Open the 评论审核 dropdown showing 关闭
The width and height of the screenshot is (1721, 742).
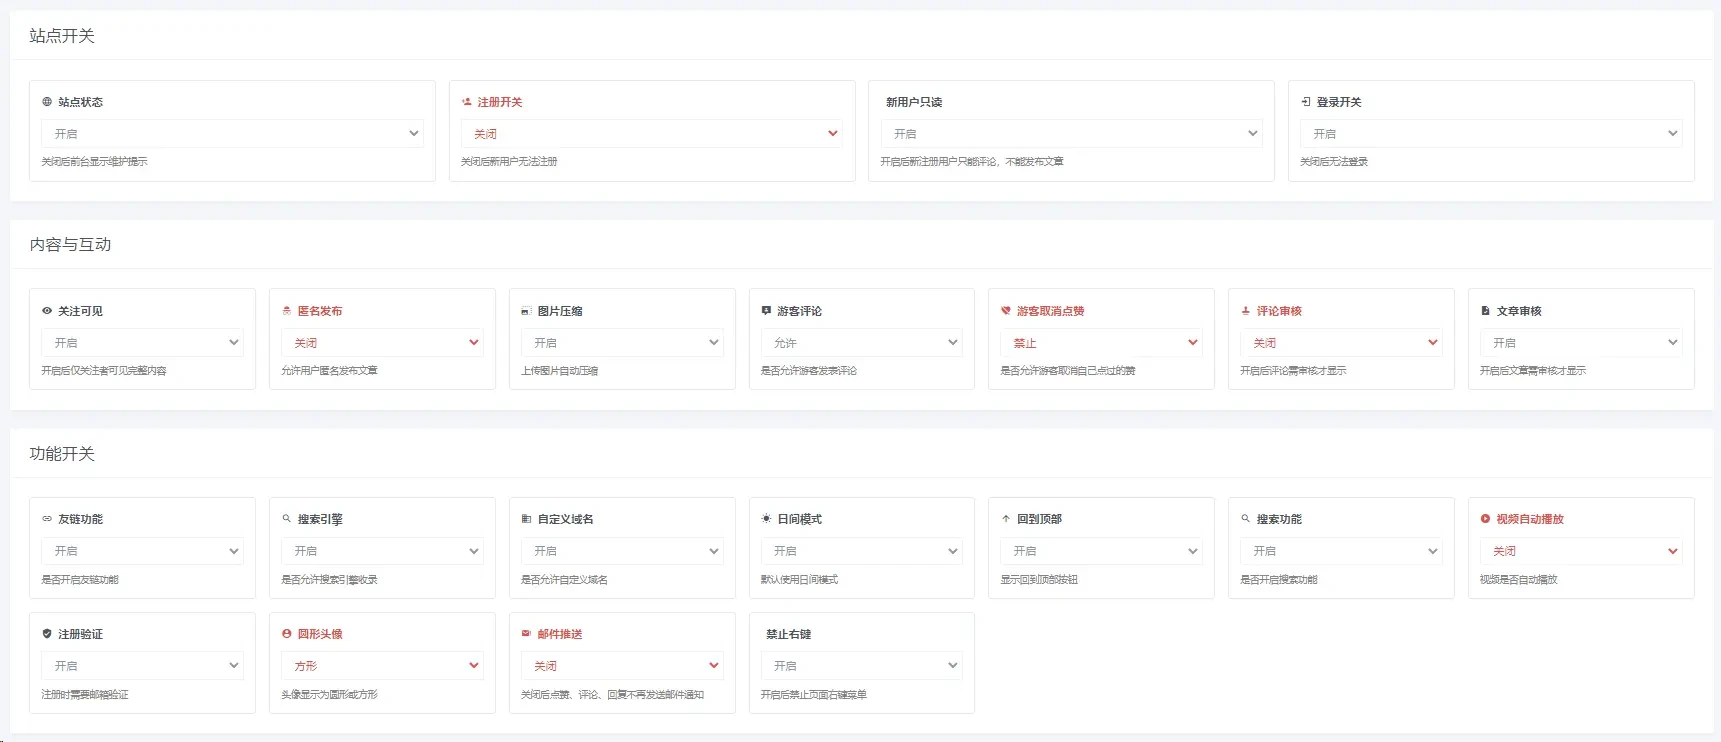click(x=1341, y=342)
